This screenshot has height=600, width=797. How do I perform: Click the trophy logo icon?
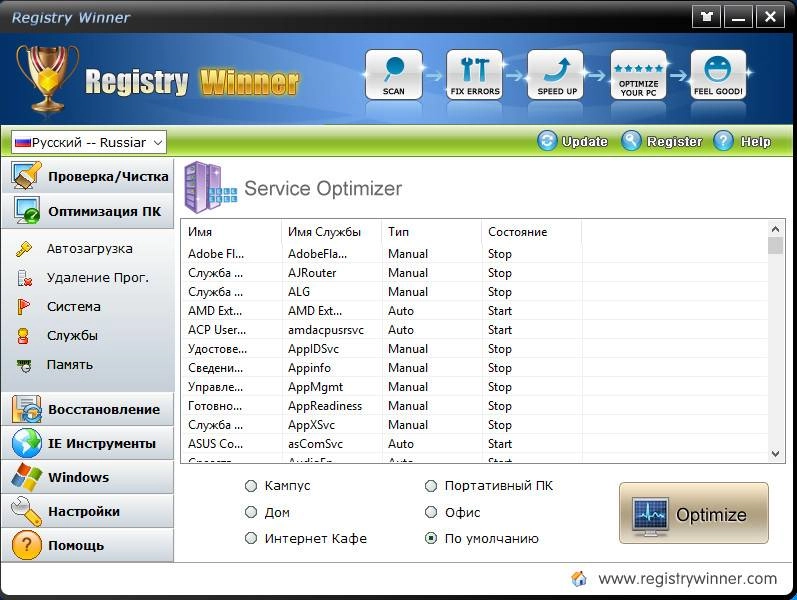[47, 78]
